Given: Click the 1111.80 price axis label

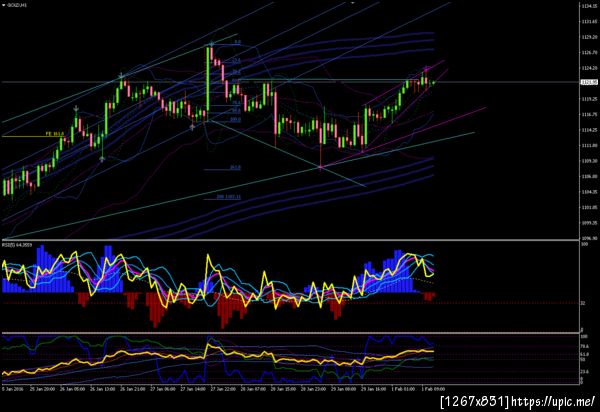Looking at the screenshot, I should point(589,145).
